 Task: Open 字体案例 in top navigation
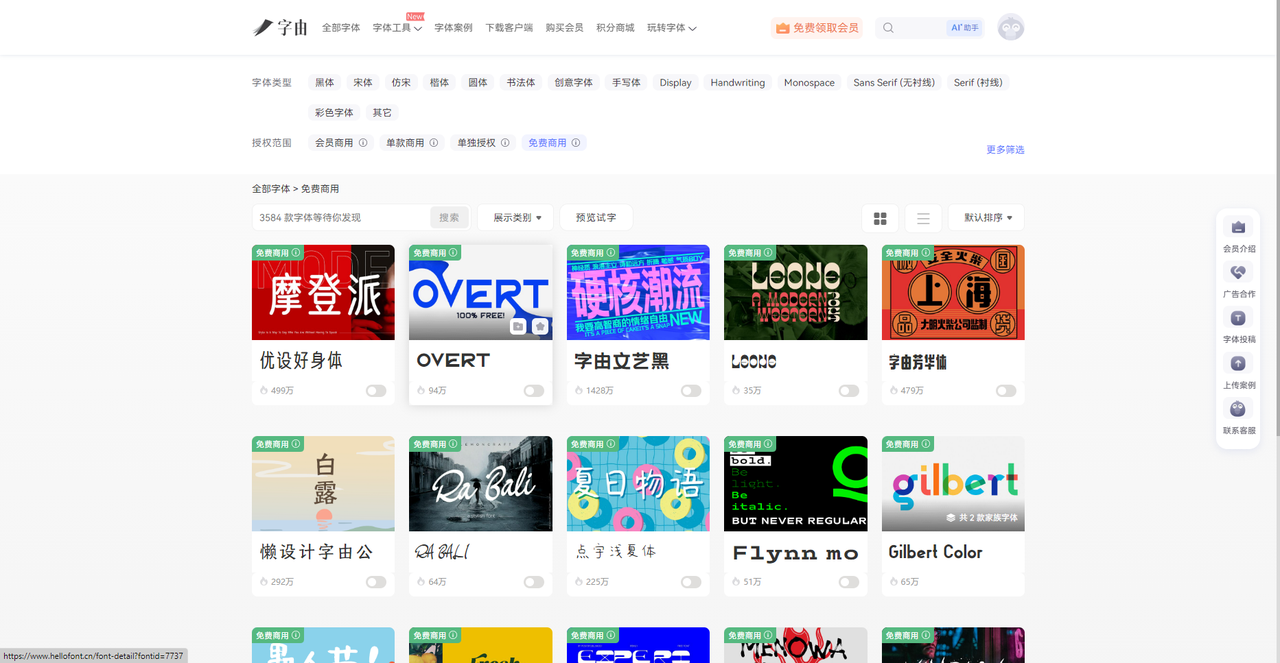[x=455, y=28]
